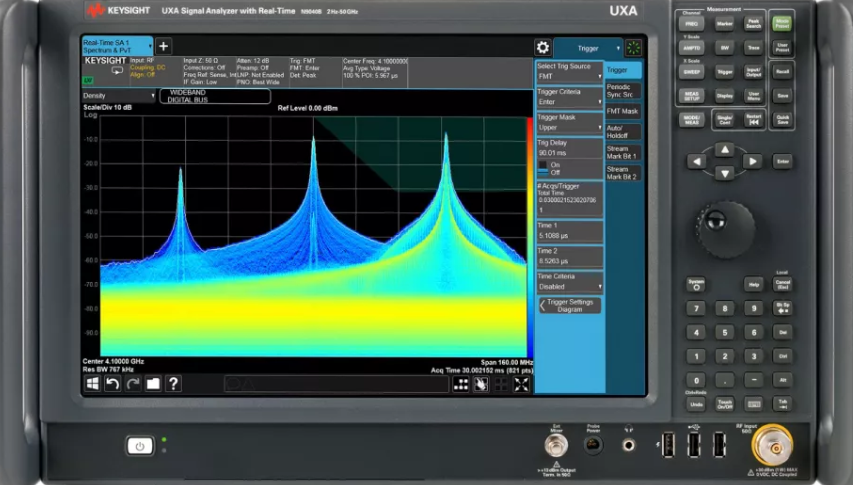Click the power button on the front panel
853x485 pixels.
(140, 446)
